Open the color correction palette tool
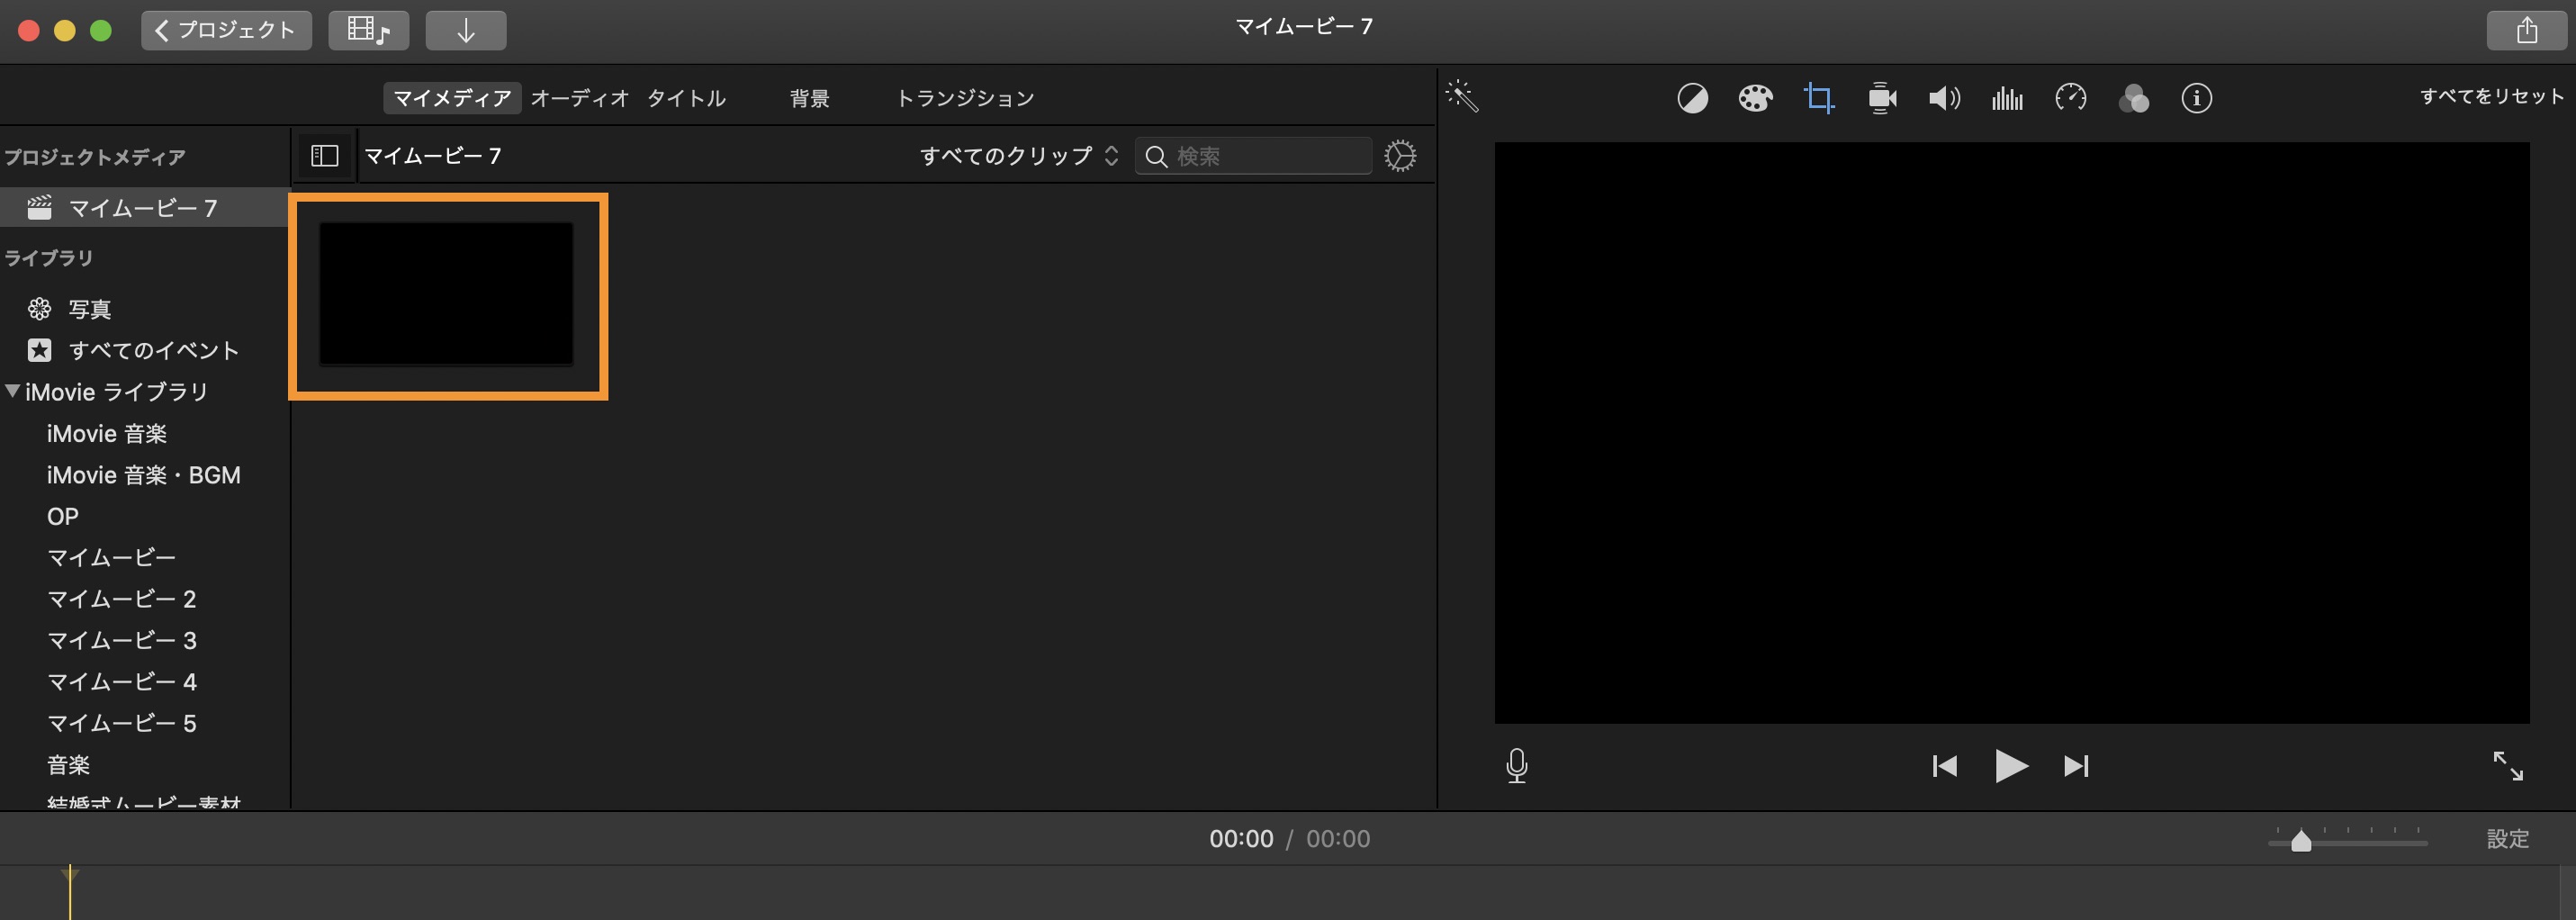Screen dimensions: 2576x920 pos(1755,98)
